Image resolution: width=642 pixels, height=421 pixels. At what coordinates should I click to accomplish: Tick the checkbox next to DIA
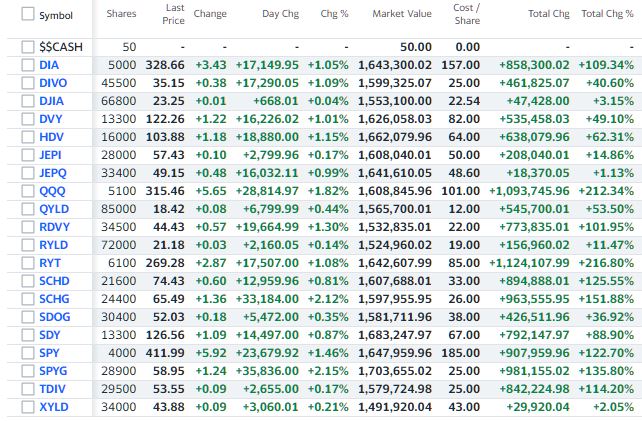[x=27, y=64]
